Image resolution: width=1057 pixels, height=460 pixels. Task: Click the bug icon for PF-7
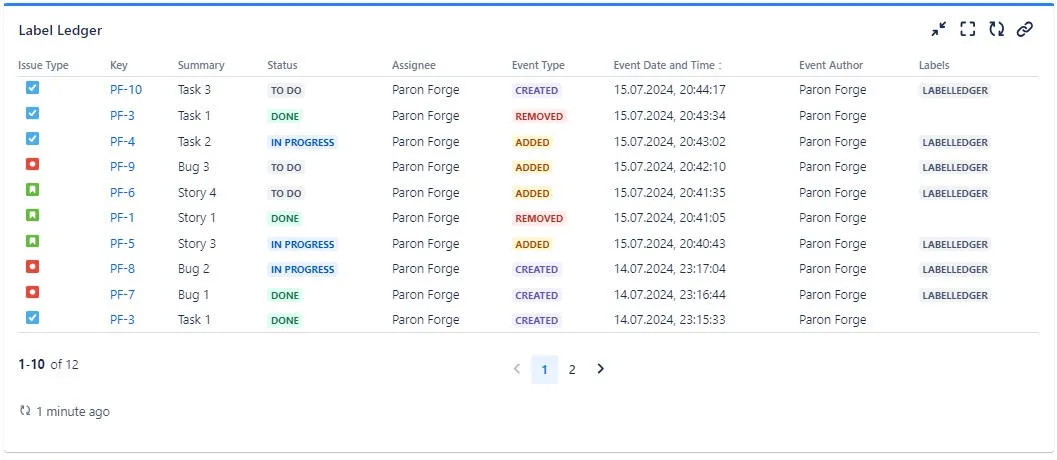[x=32, y=292]
